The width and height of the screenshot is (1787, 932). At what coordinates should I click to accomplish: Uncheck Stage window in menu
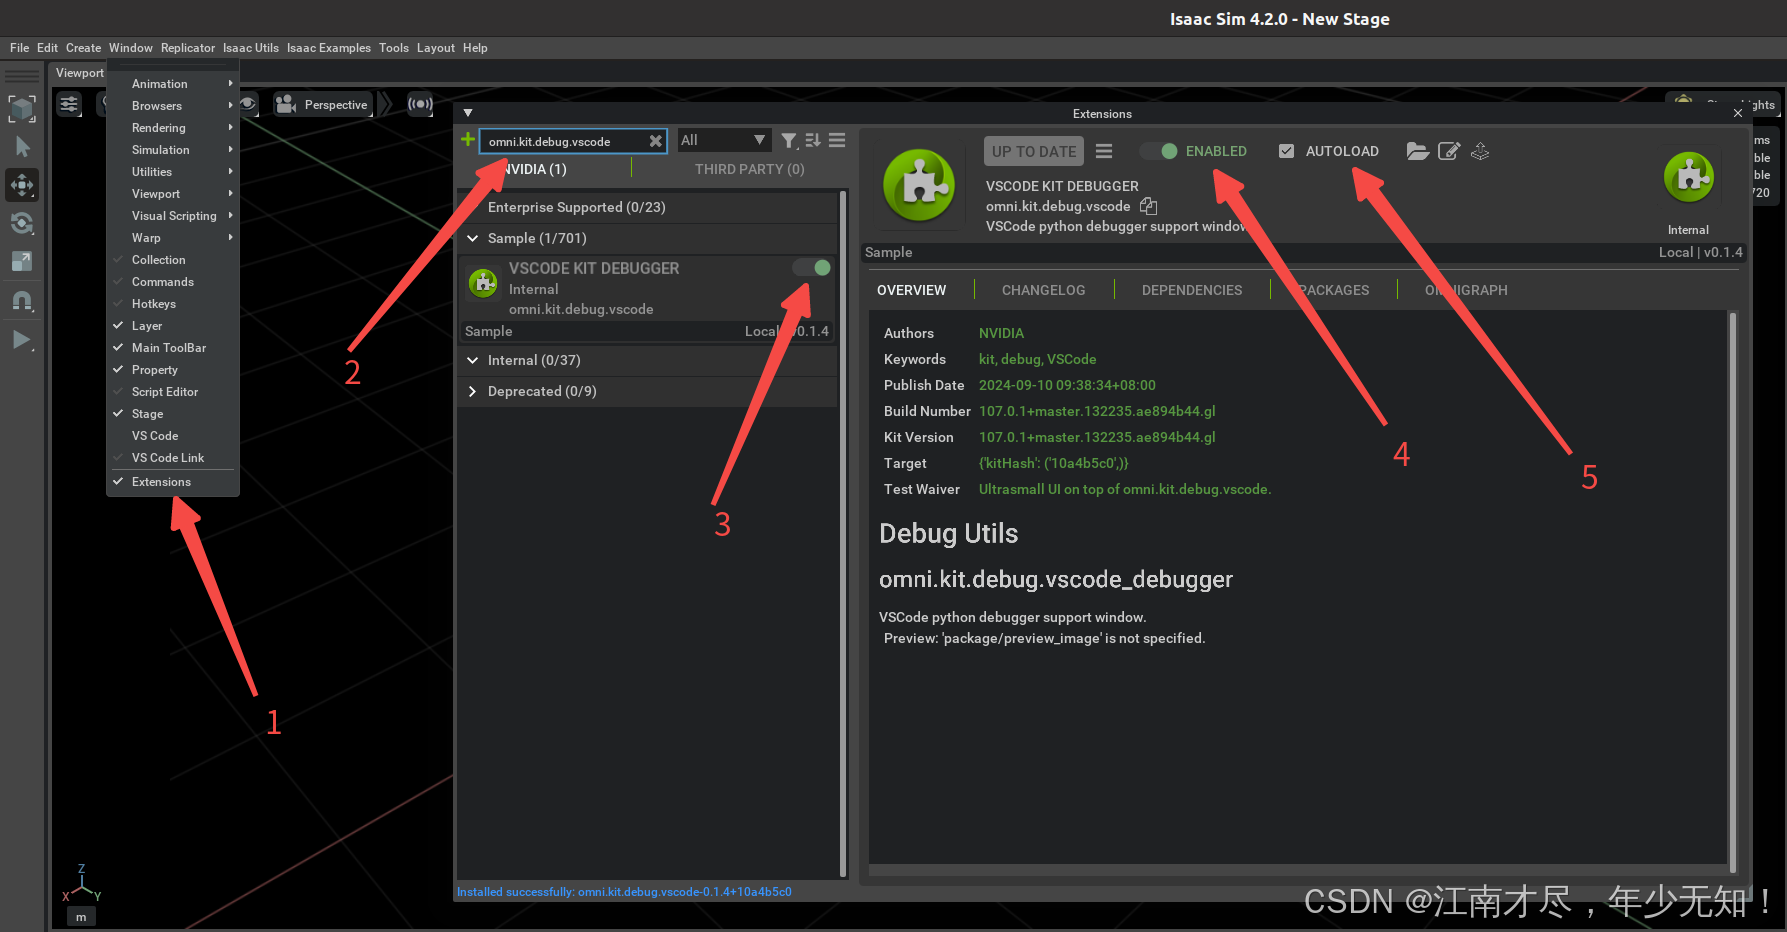[173, 414]
